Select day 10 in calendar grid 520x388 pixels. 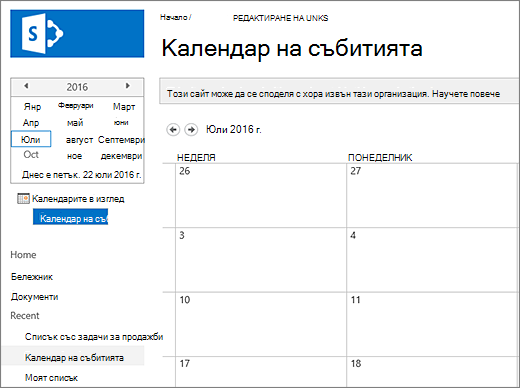(x=185, y=300)
